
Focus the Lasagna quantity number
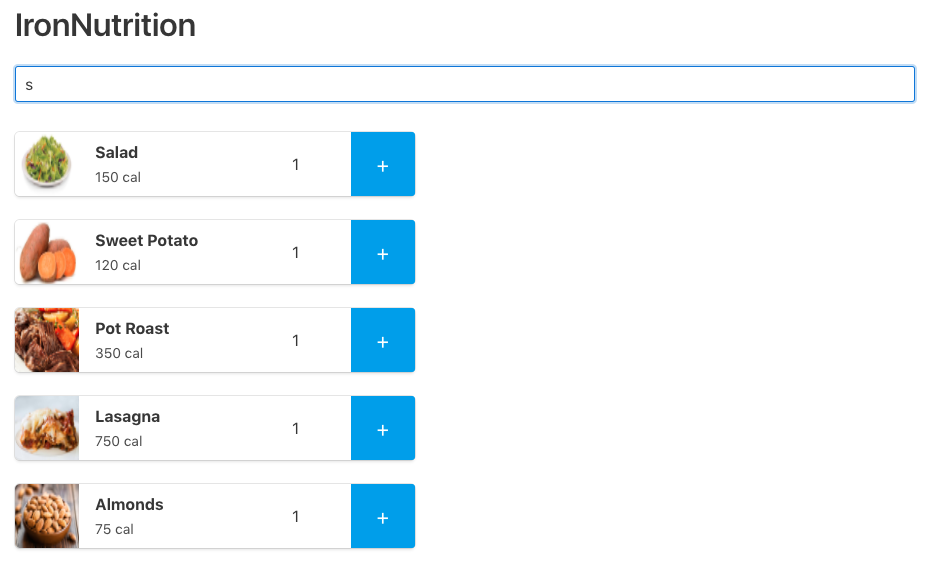pyautogui.click(x=296, y=429)
